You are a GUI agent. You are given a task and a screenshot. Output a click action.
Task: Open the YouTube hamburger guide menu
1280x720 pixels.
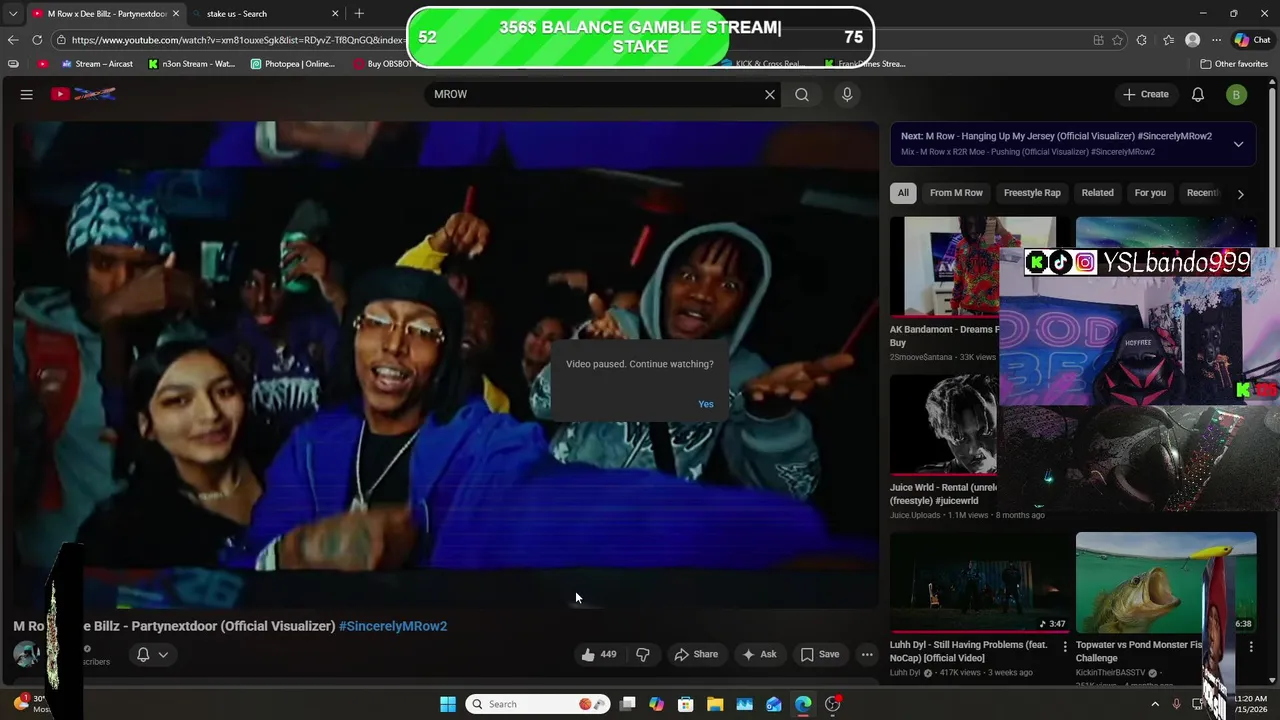pyautogui.click(x=27, y=94)
